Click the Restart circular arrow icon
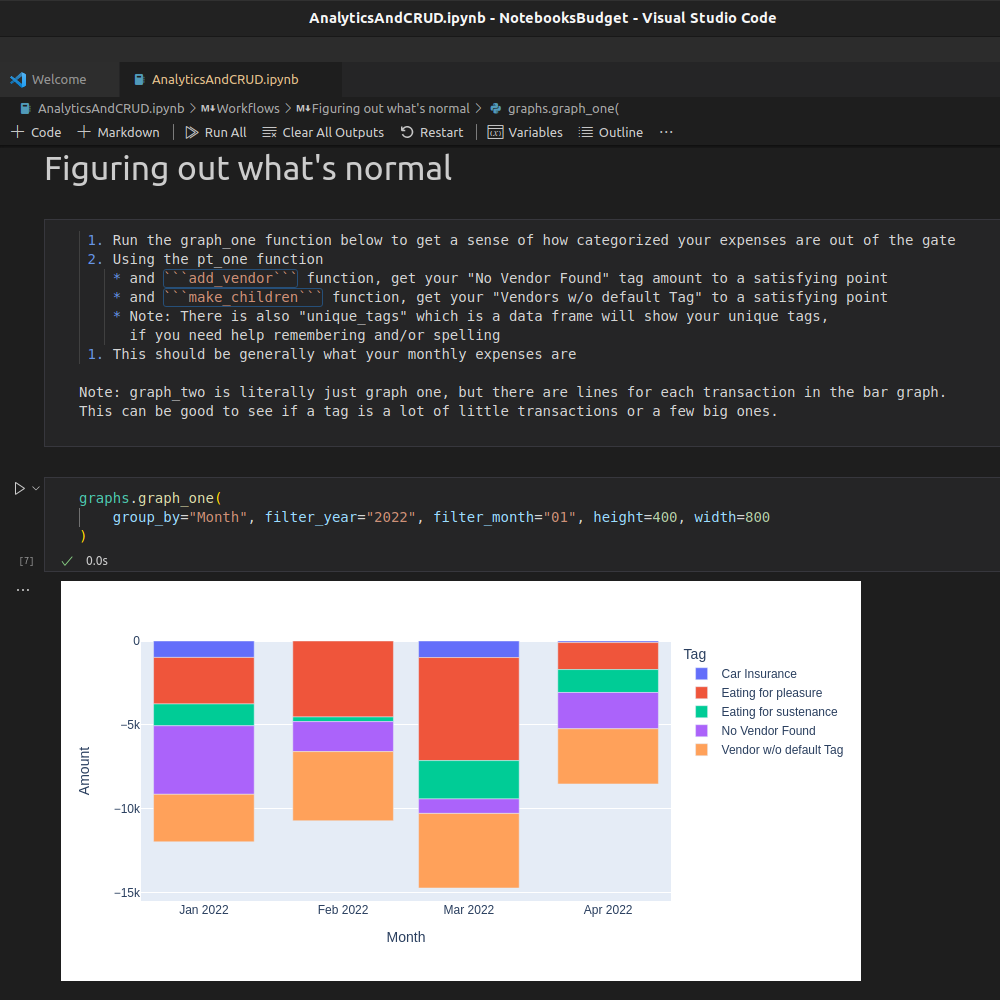Screen dimensions: 1000x1000 coord(407,132)
